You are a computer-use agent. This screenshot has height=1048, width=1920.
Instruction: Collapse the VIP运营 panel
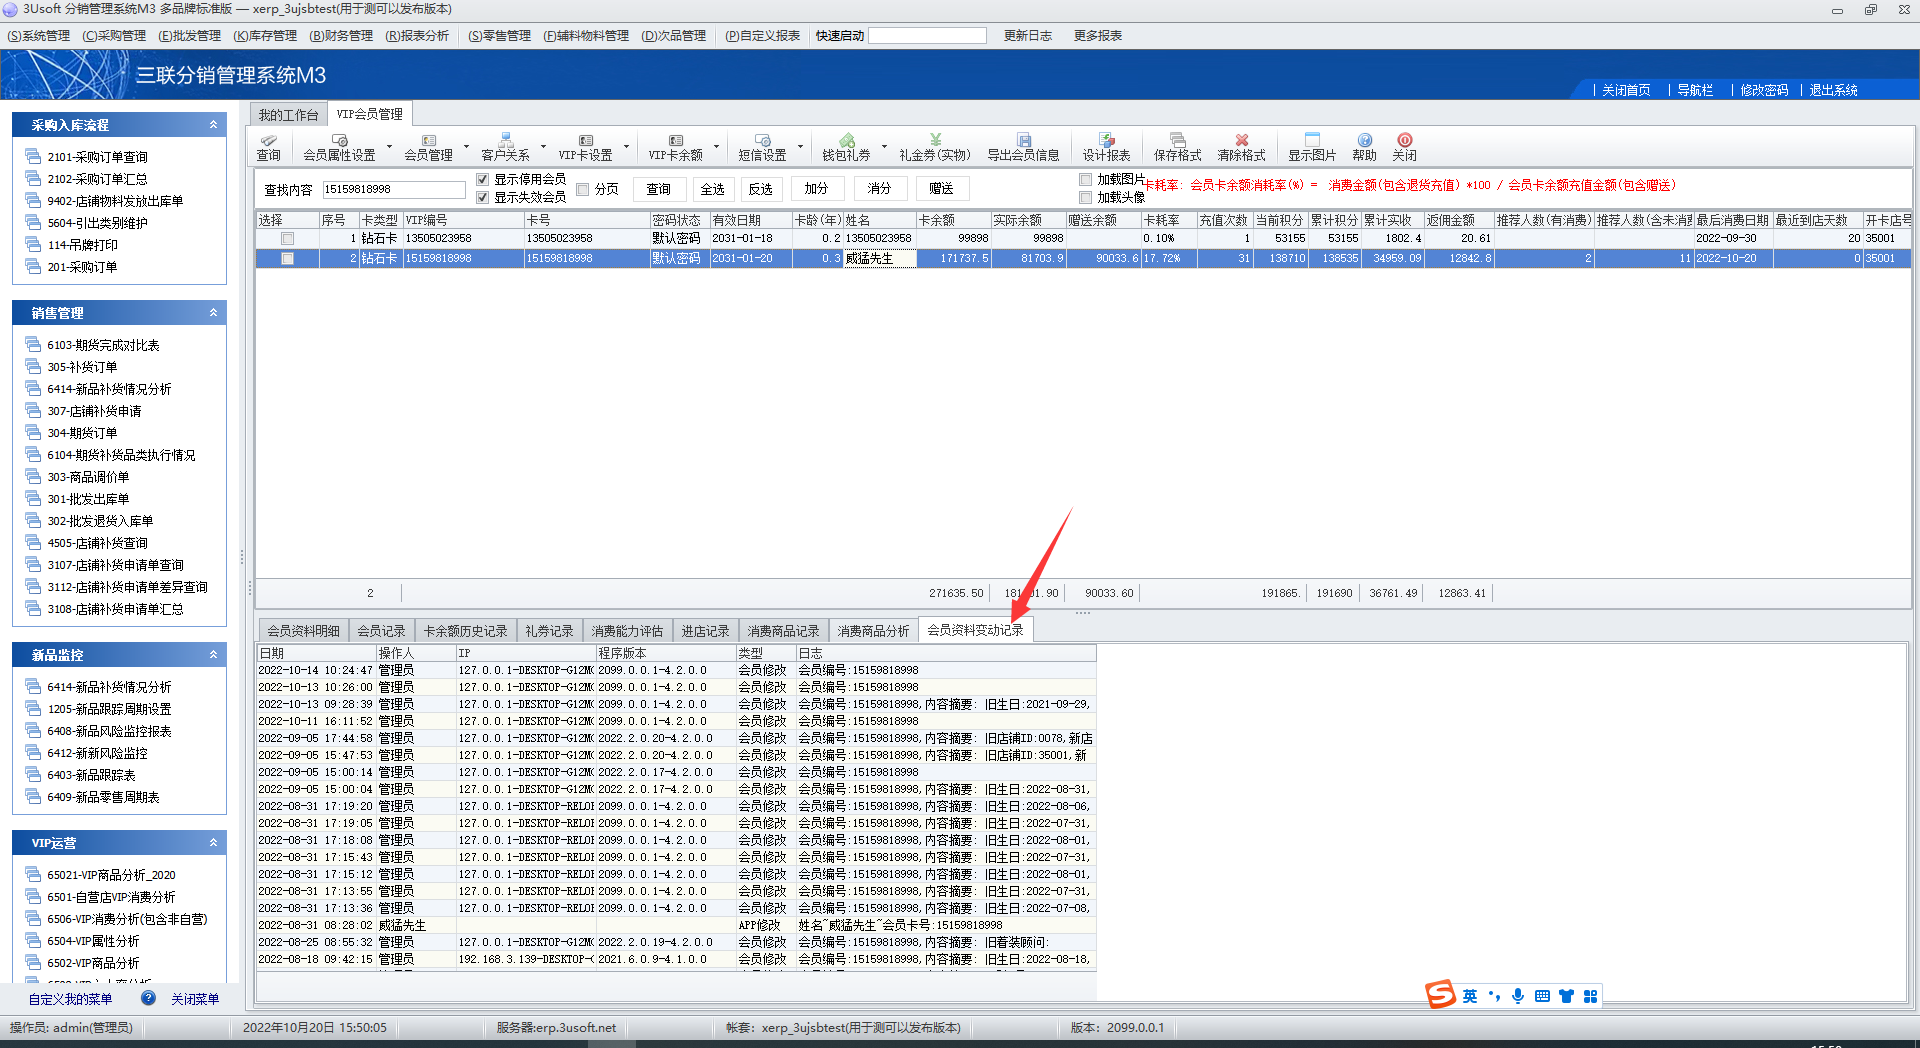click(x=213, y=843)
